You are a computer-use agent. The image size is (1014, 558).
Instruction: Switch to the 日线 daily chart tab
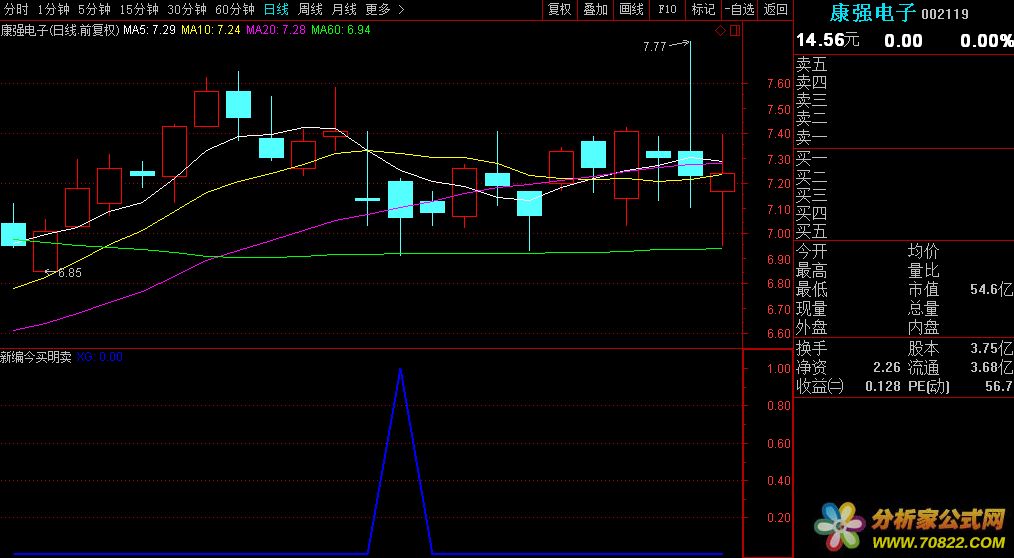[277, 9]
